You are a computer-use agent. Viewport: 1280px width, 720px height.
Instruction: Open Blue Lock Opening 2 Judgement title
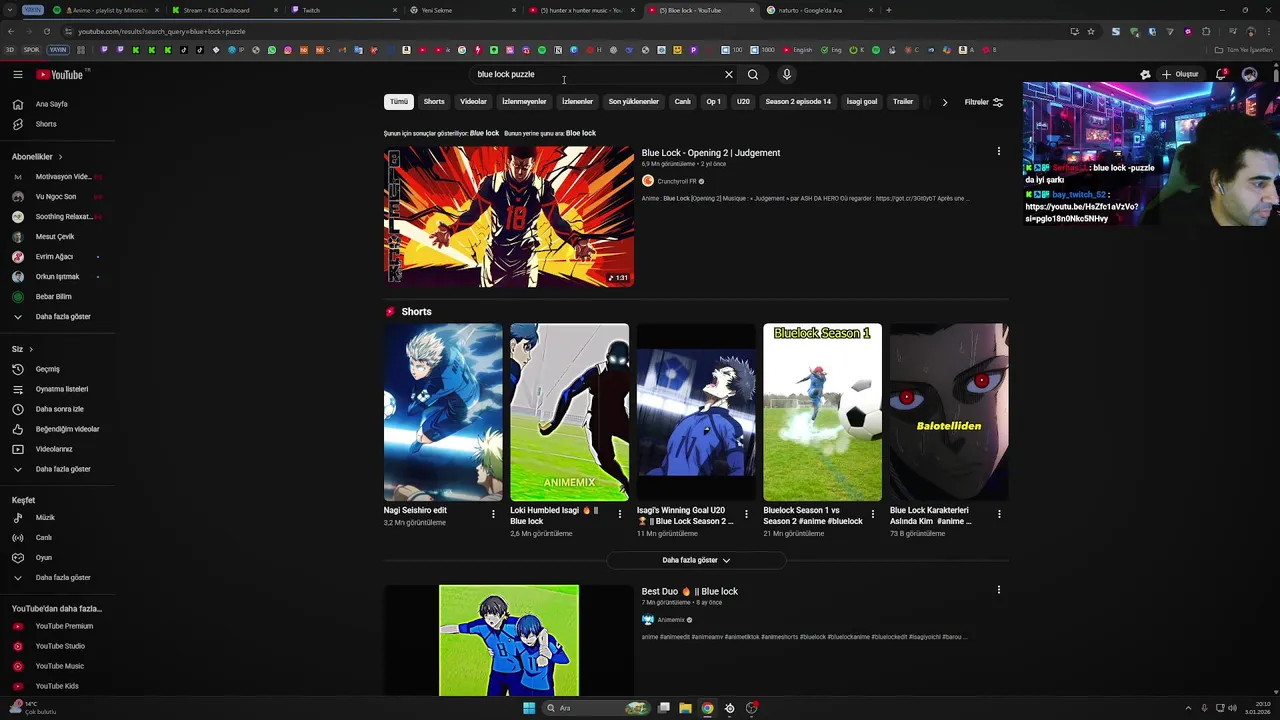coord(711,153)
